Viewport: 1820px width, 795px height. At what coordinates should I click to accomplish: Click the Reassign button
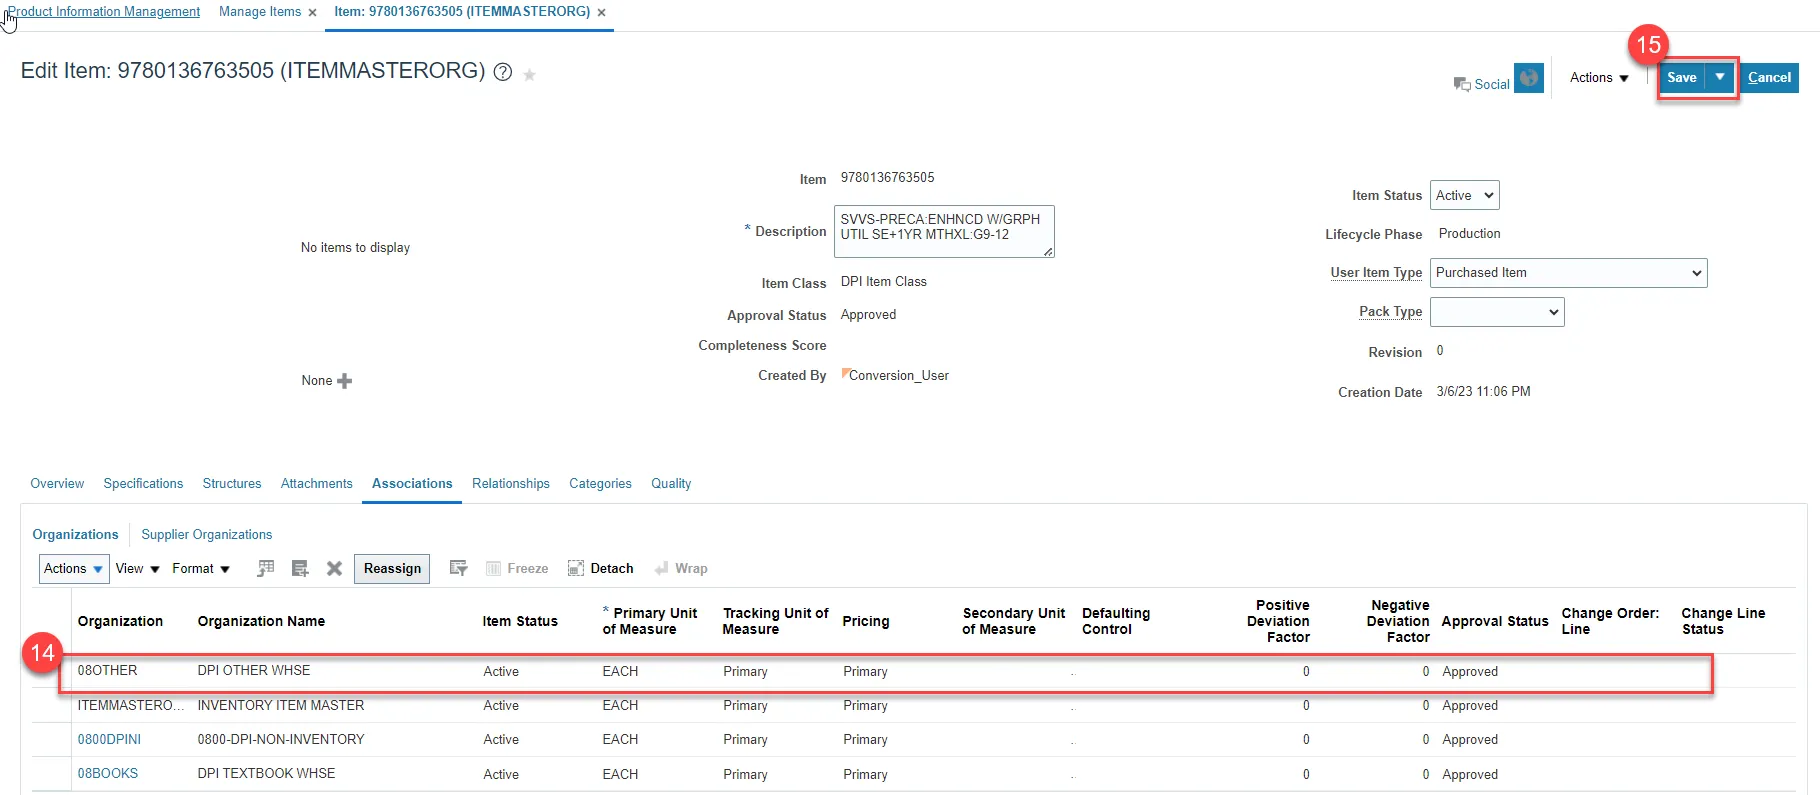click(392, 569)
